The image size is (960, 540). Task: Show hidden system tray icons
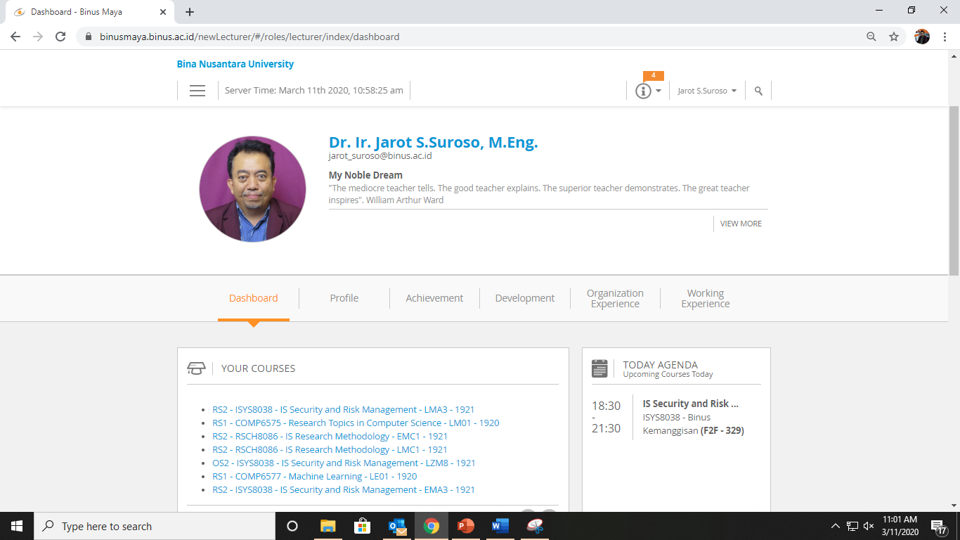(835, 526)
